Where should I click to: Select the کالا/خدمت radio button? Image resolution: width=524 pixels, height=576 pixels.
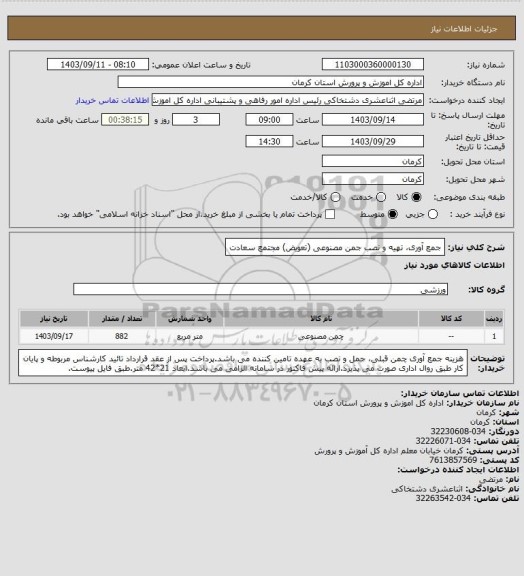coord(335,197)
